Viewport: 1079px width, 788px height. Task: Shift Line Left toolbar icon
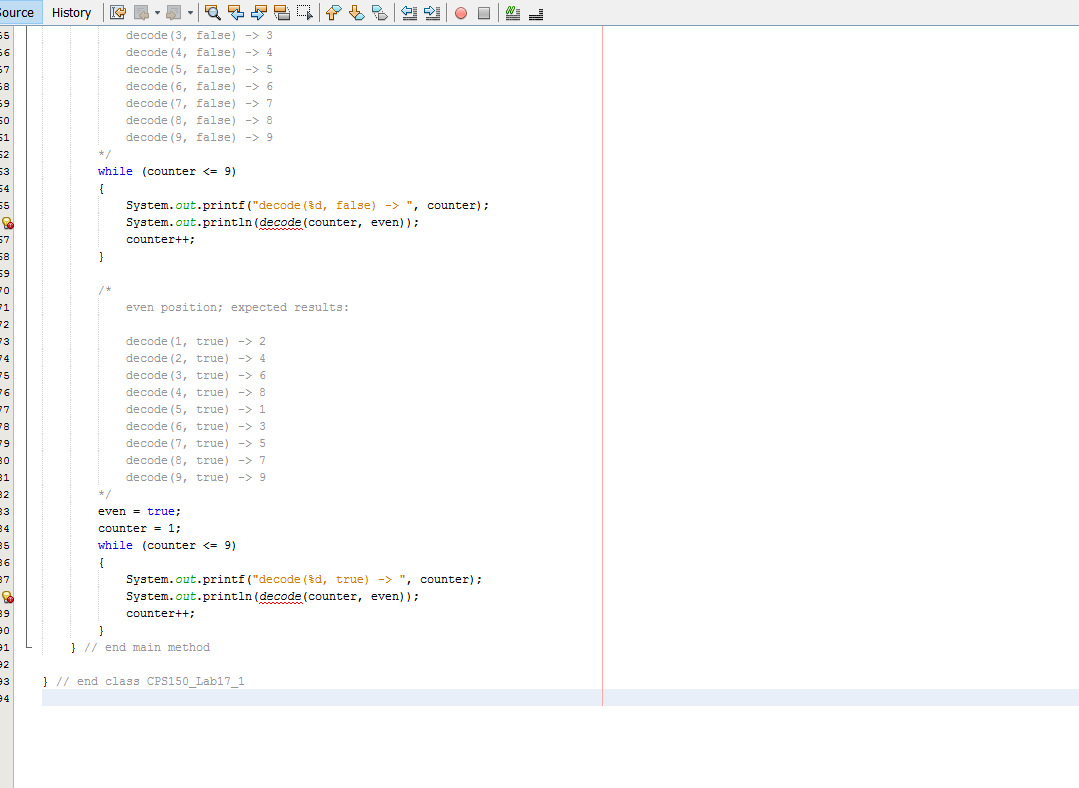pyautogui.click(x=409, y=12)
